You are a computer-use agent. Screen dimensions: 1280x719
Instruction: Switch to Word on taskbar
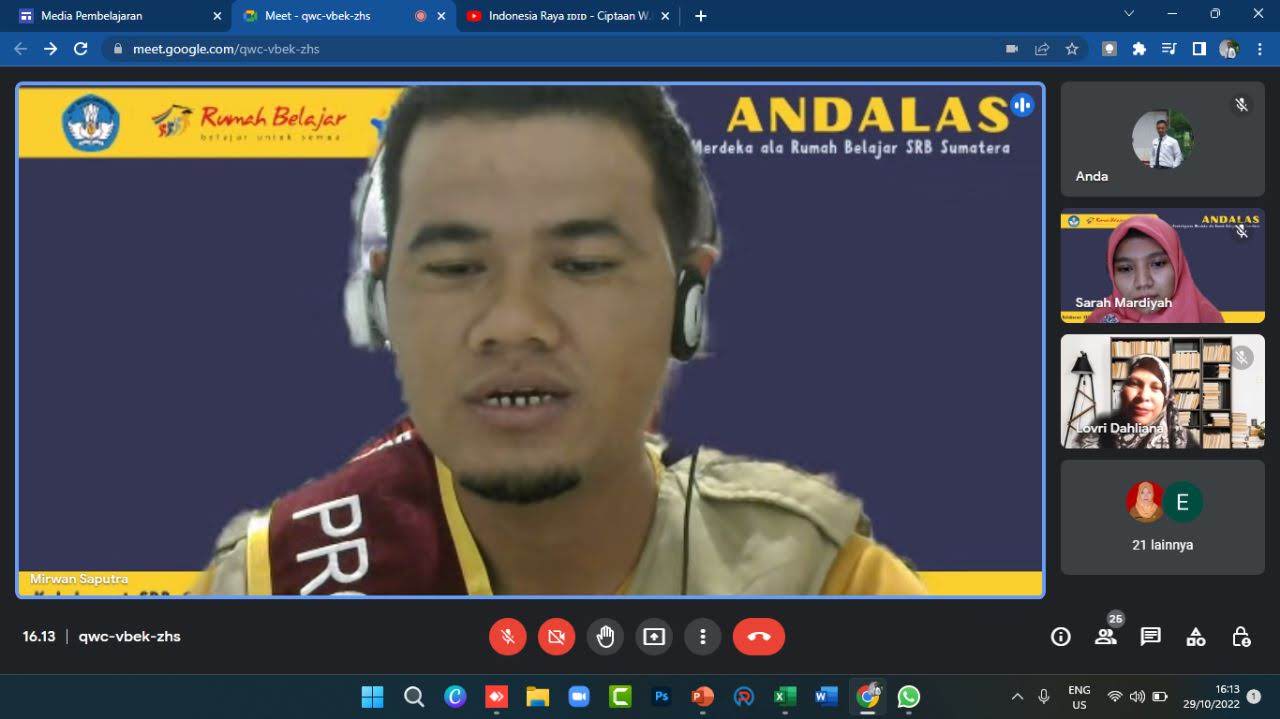pyautogui.click(x=826, y=696)
